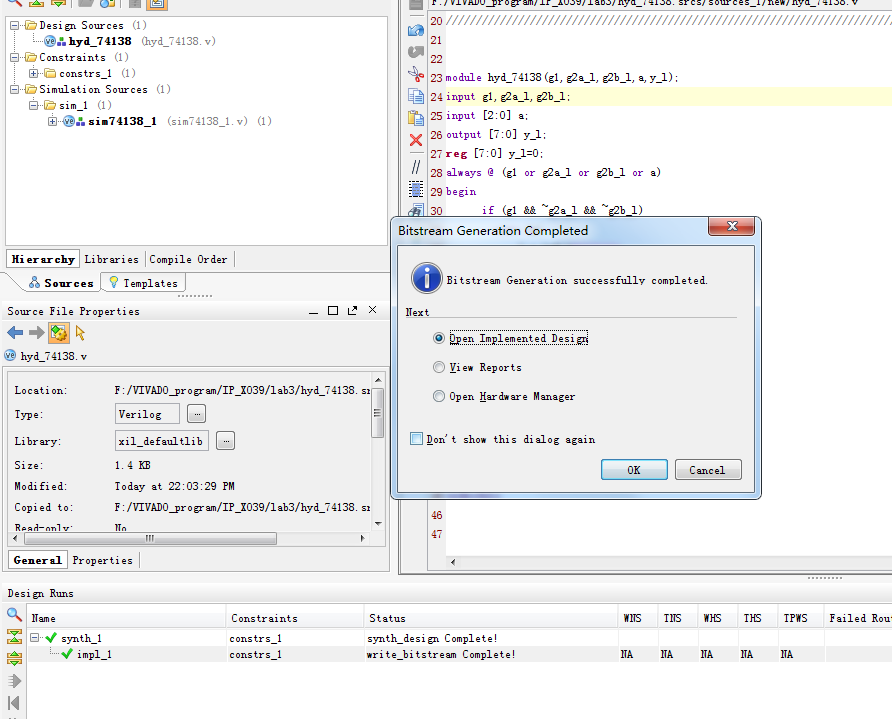
Task: Switch to the Compile Order tab
Action: coord(189,259)
